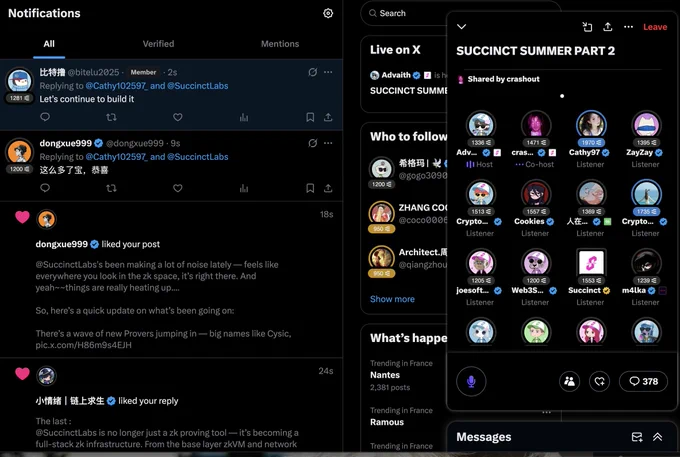
Task: Like the 'Let's continue to build it' post
Action: [178, 117]
